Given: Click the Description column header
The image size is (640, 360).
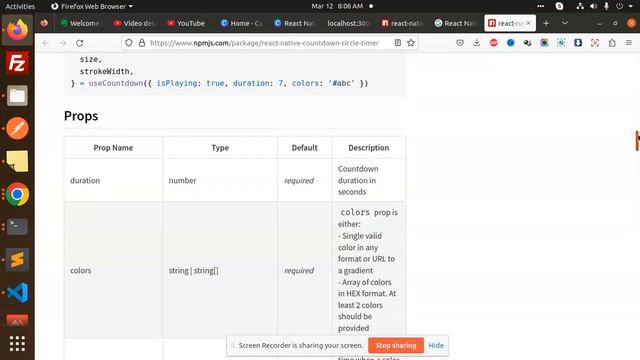Looking at the screenshot, I should point(369,148).
